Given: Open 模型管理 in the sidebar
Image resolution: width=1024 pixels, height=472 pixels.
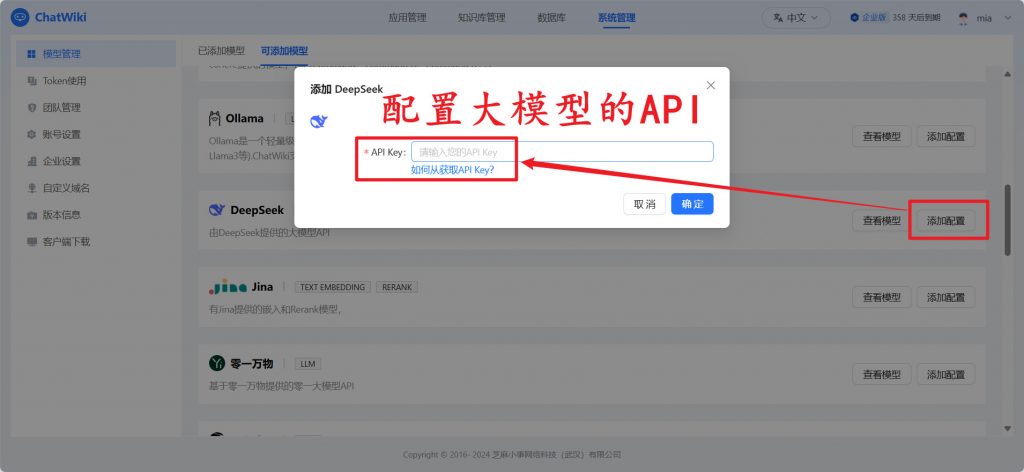Looking at the screenshot, I should [96, 54].
